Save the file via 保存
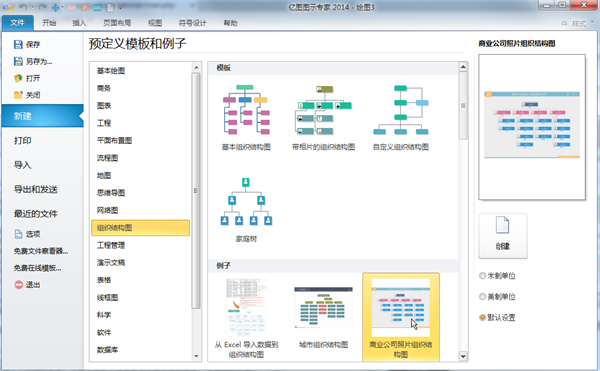Screen dimensions: 600x371 (x=27, y=44)
